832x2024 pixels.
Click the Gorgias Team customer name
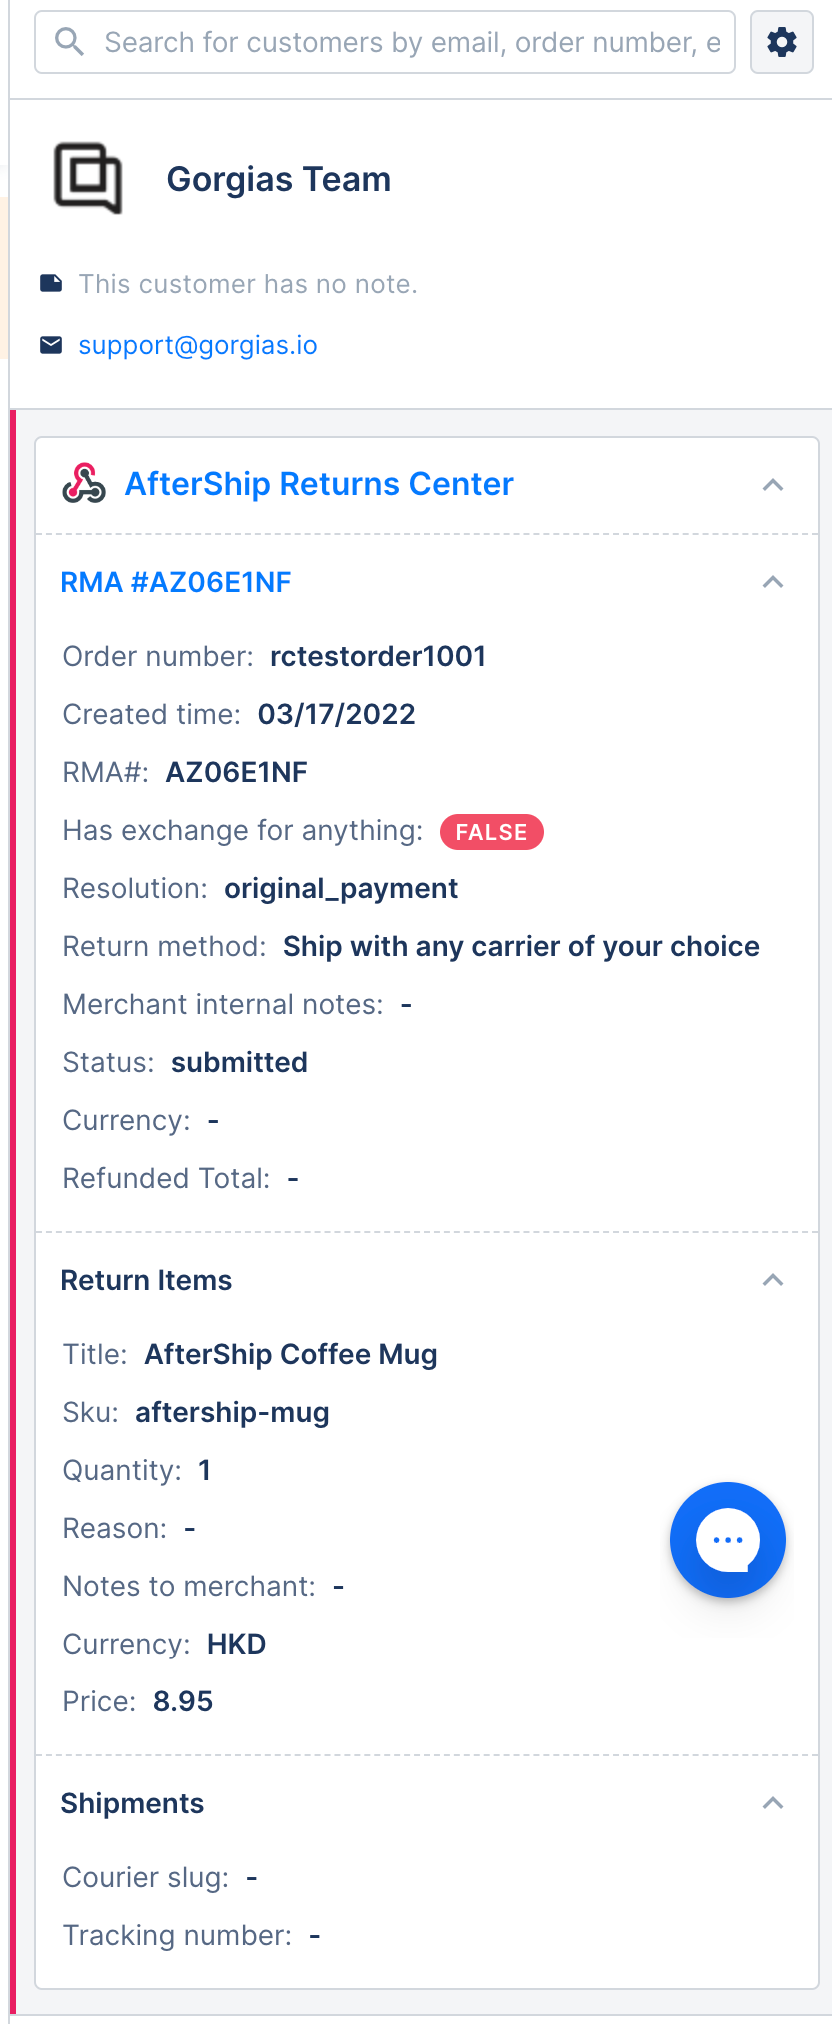pyautogui.click(x=279, y=179)
